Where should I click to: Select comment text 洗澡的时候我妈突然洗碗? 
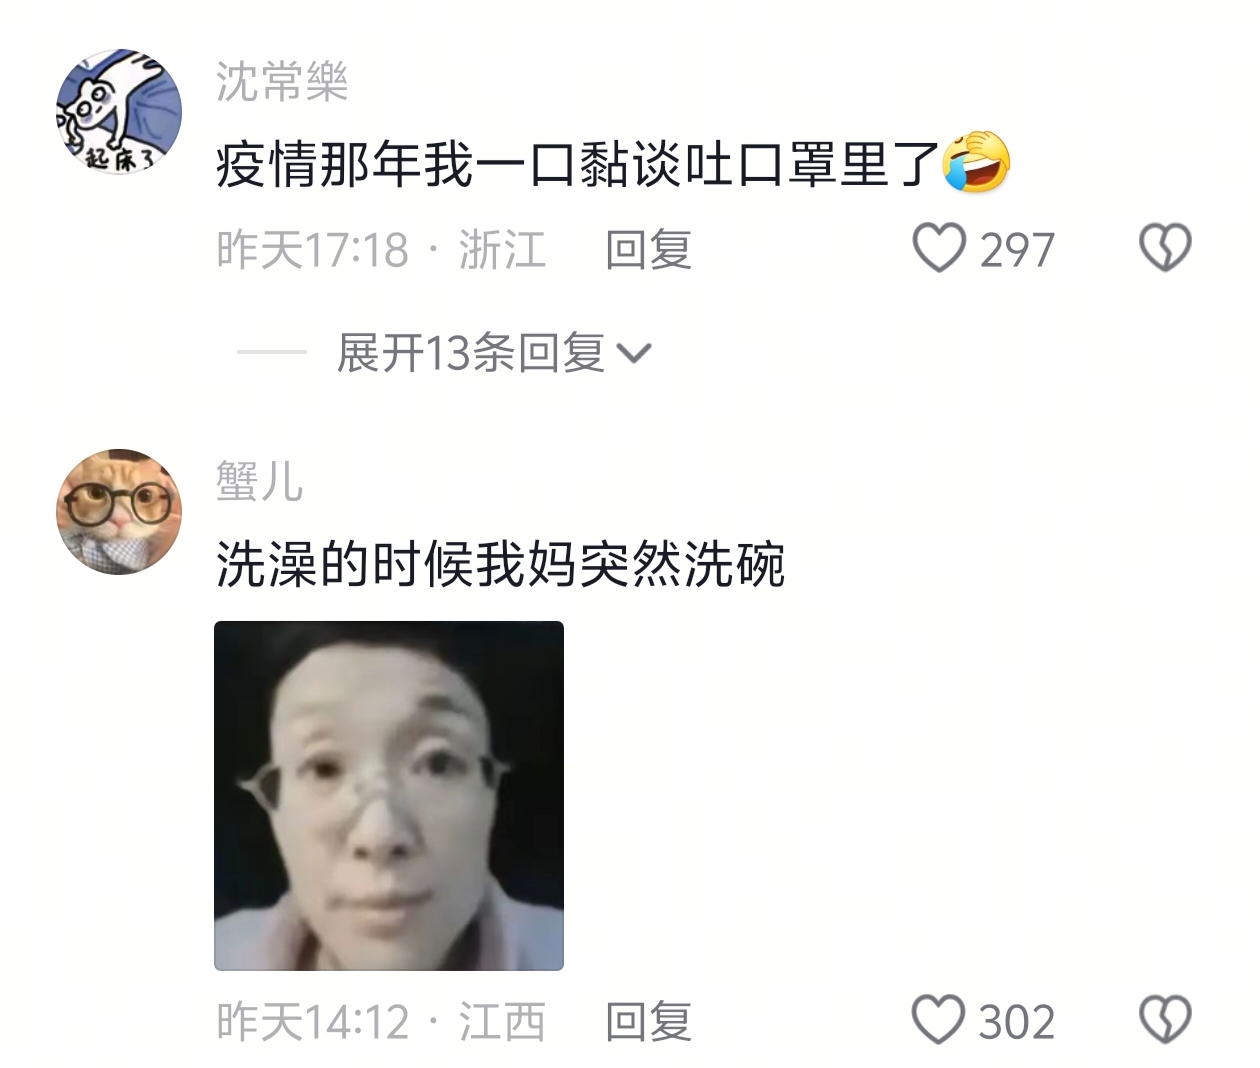coord(501,565)
